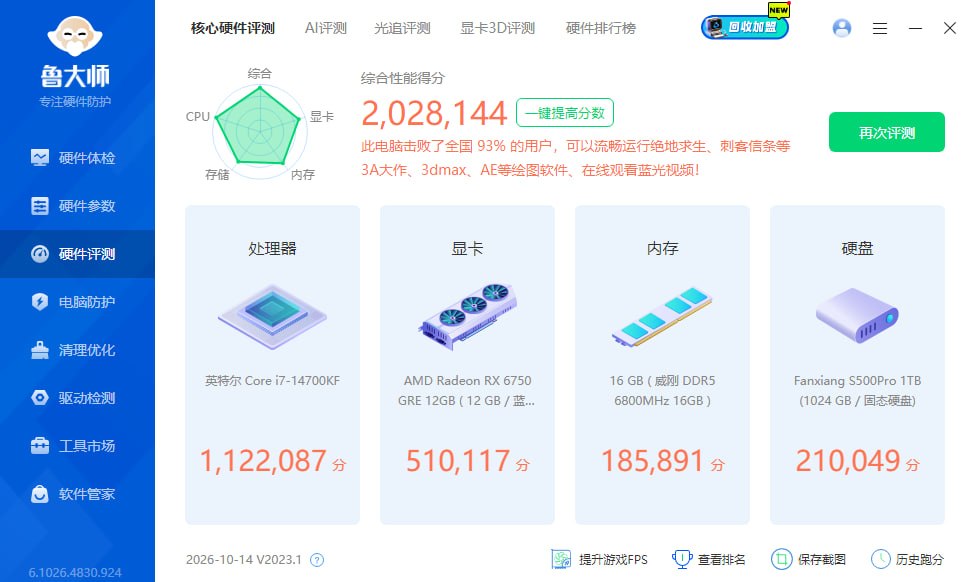The image size is (969, 582).
Task: Open the user account avatar icon
Action: 842,28
